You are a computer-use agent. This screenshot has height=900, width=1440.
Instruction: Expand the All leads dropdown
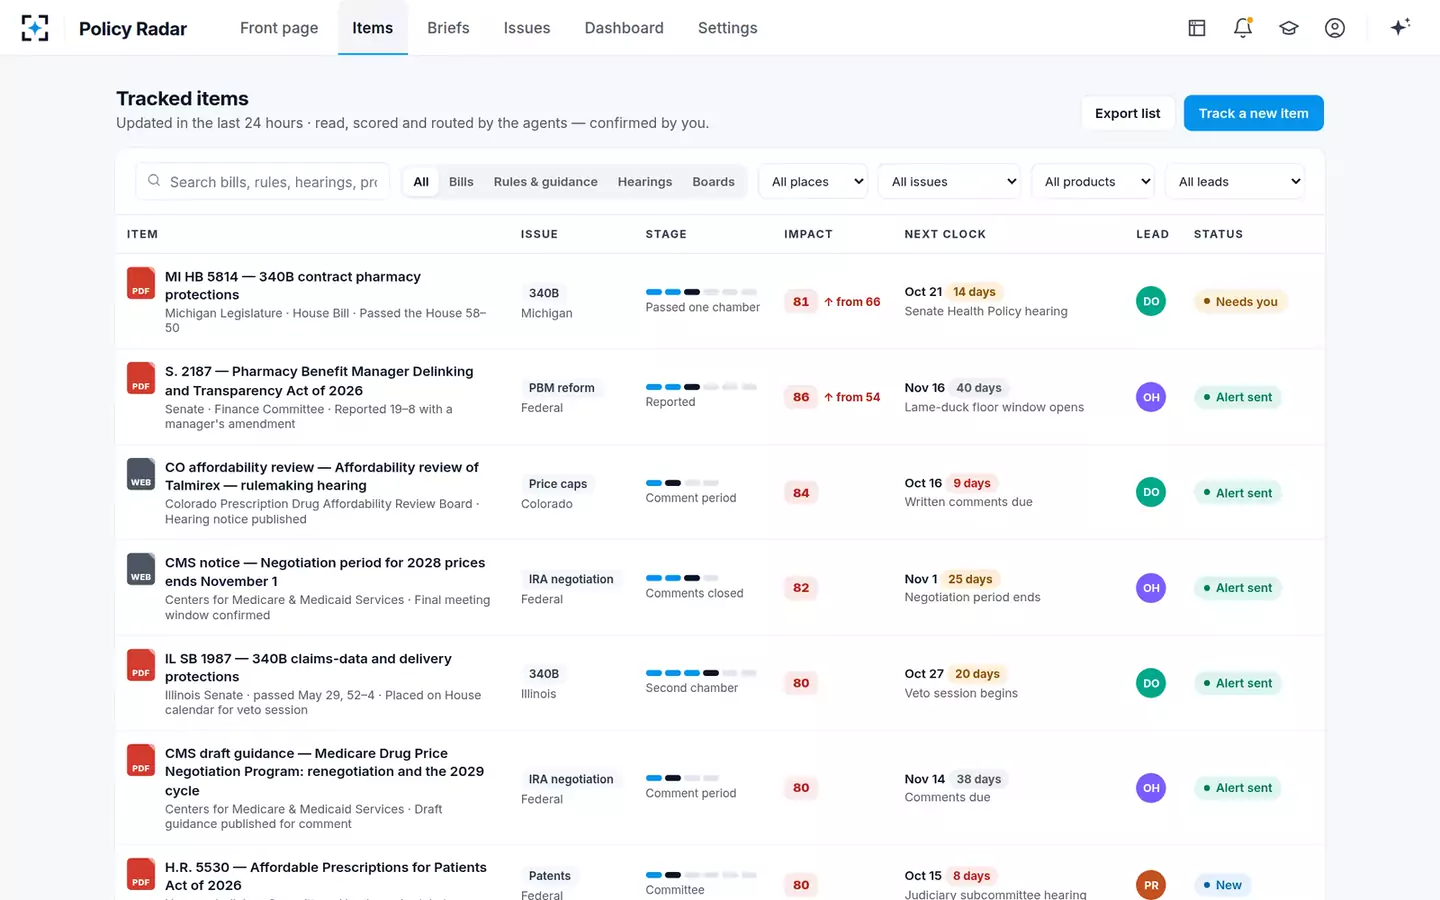[1235, 181]
